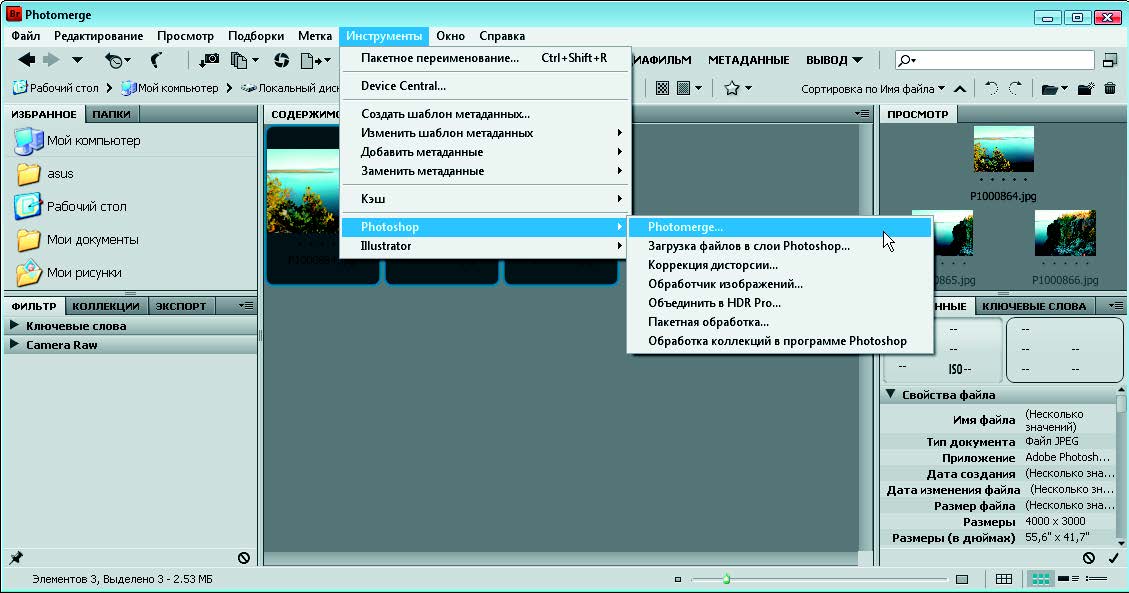Choose Photomerge... in the Photoshop submenu

pyautogui.click(x=780, y=227)
